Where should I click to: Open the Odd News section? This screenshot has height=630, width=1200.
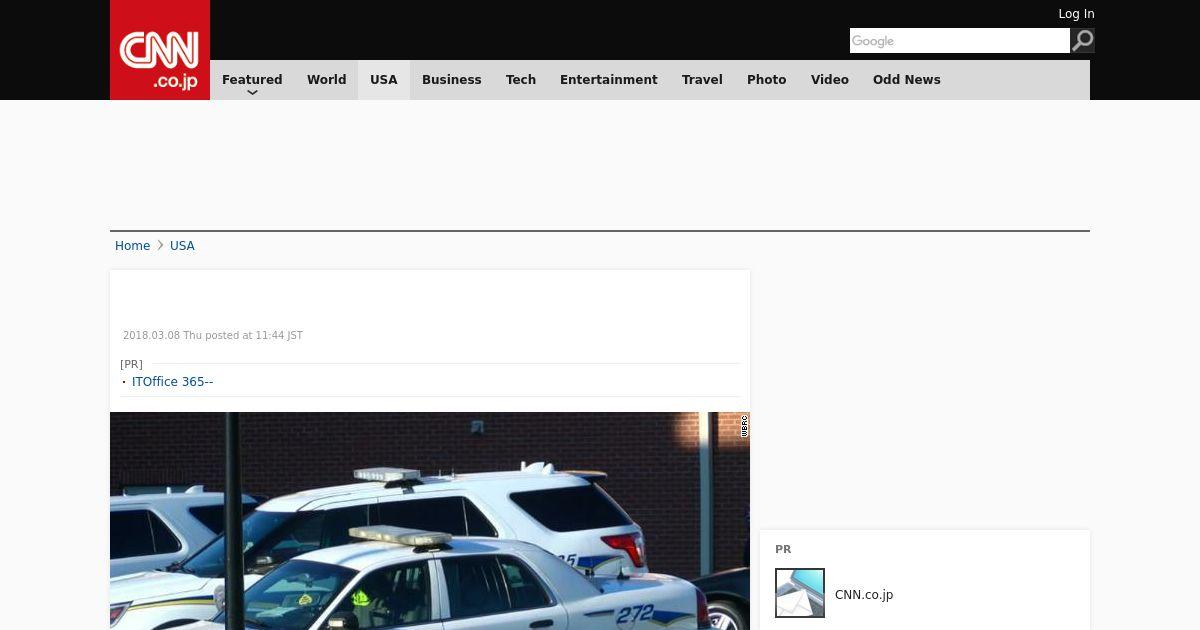click(907, 80)
